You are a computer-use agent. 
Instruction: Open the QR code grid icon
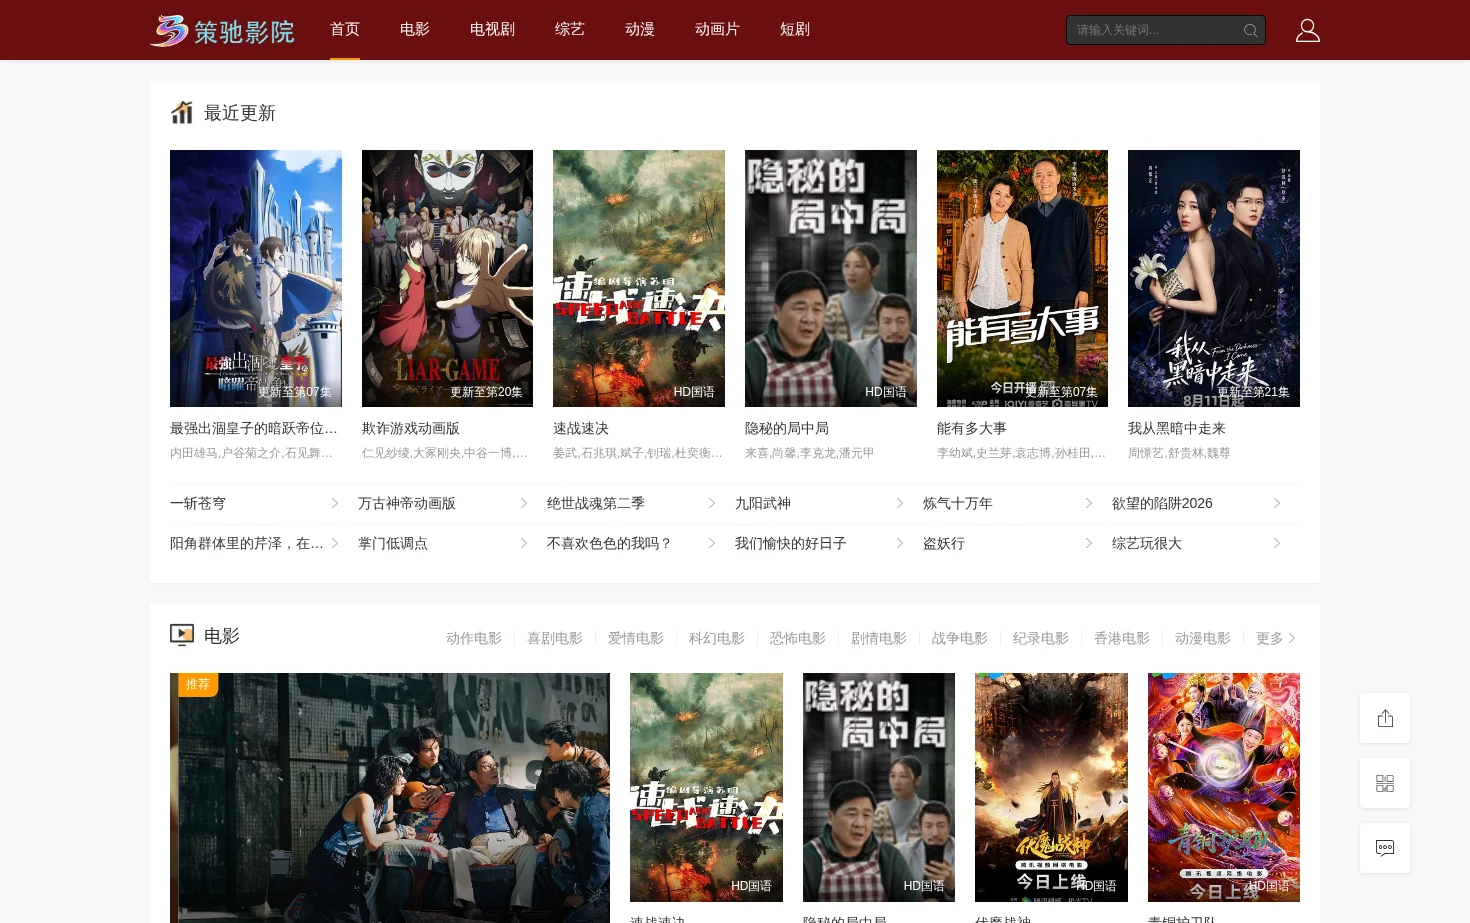click(x=1385, y=783)
